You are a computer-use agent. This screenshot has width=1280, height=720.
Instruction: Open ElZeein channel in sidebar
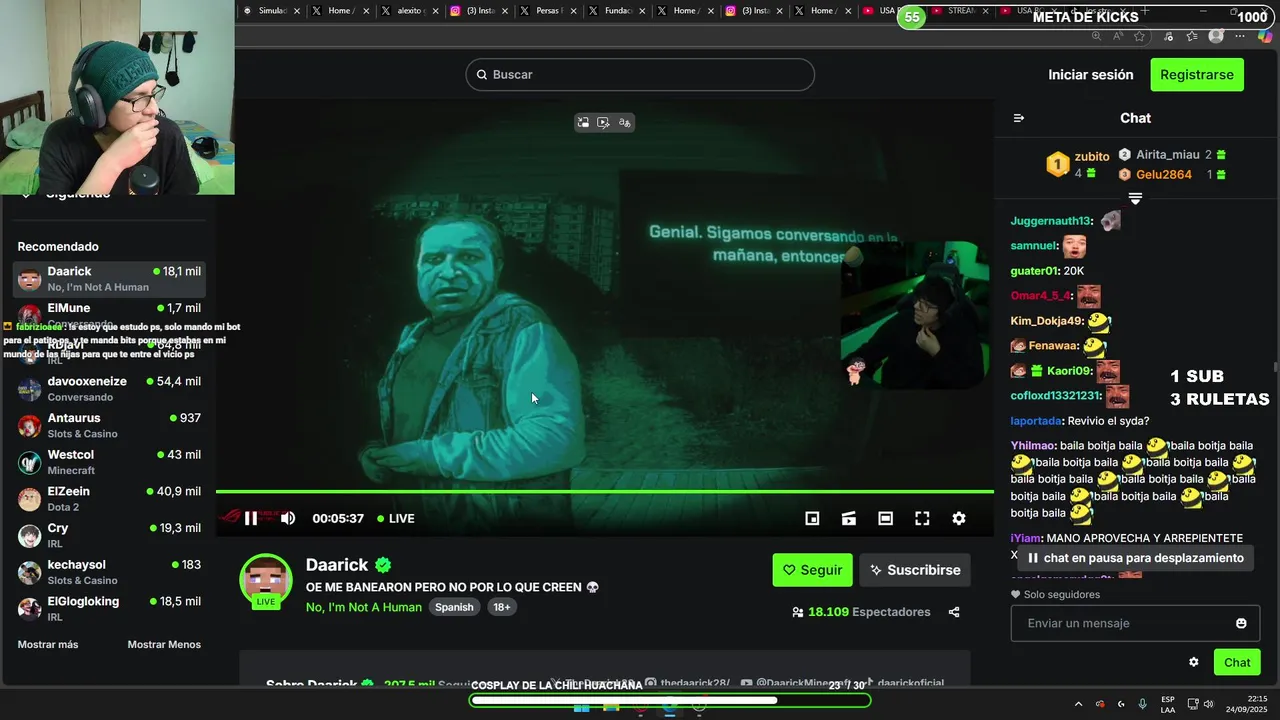point(109,499)
